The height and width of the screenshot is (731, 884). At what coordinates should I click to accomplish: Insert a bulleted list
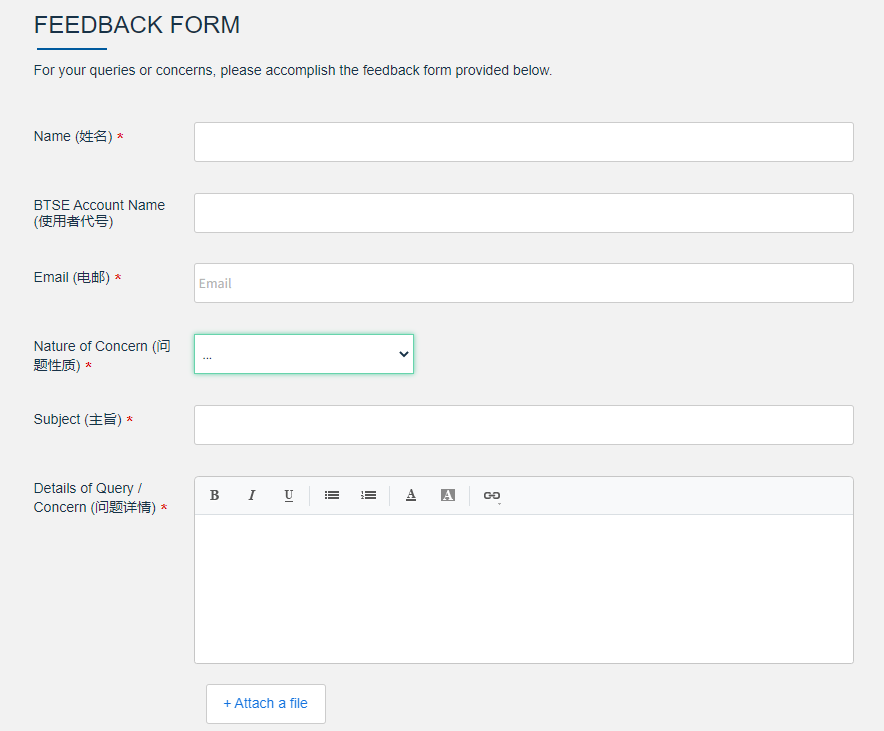point(332,495)
